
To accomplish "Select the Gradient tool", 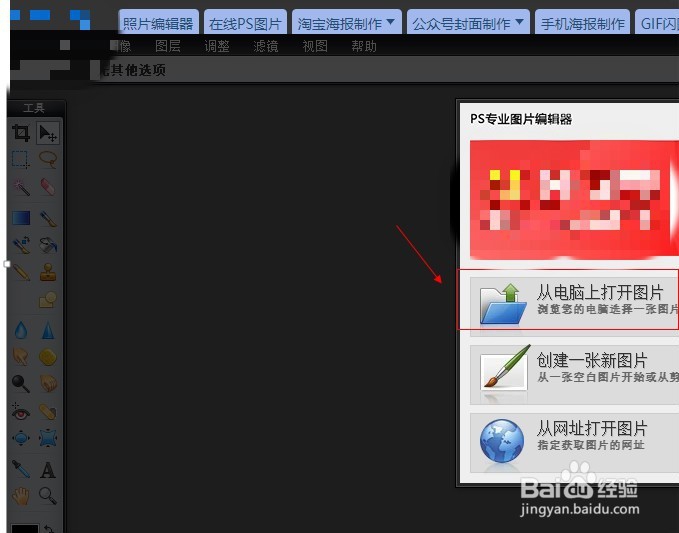I will pyautogui.click(x=21, y=218).
